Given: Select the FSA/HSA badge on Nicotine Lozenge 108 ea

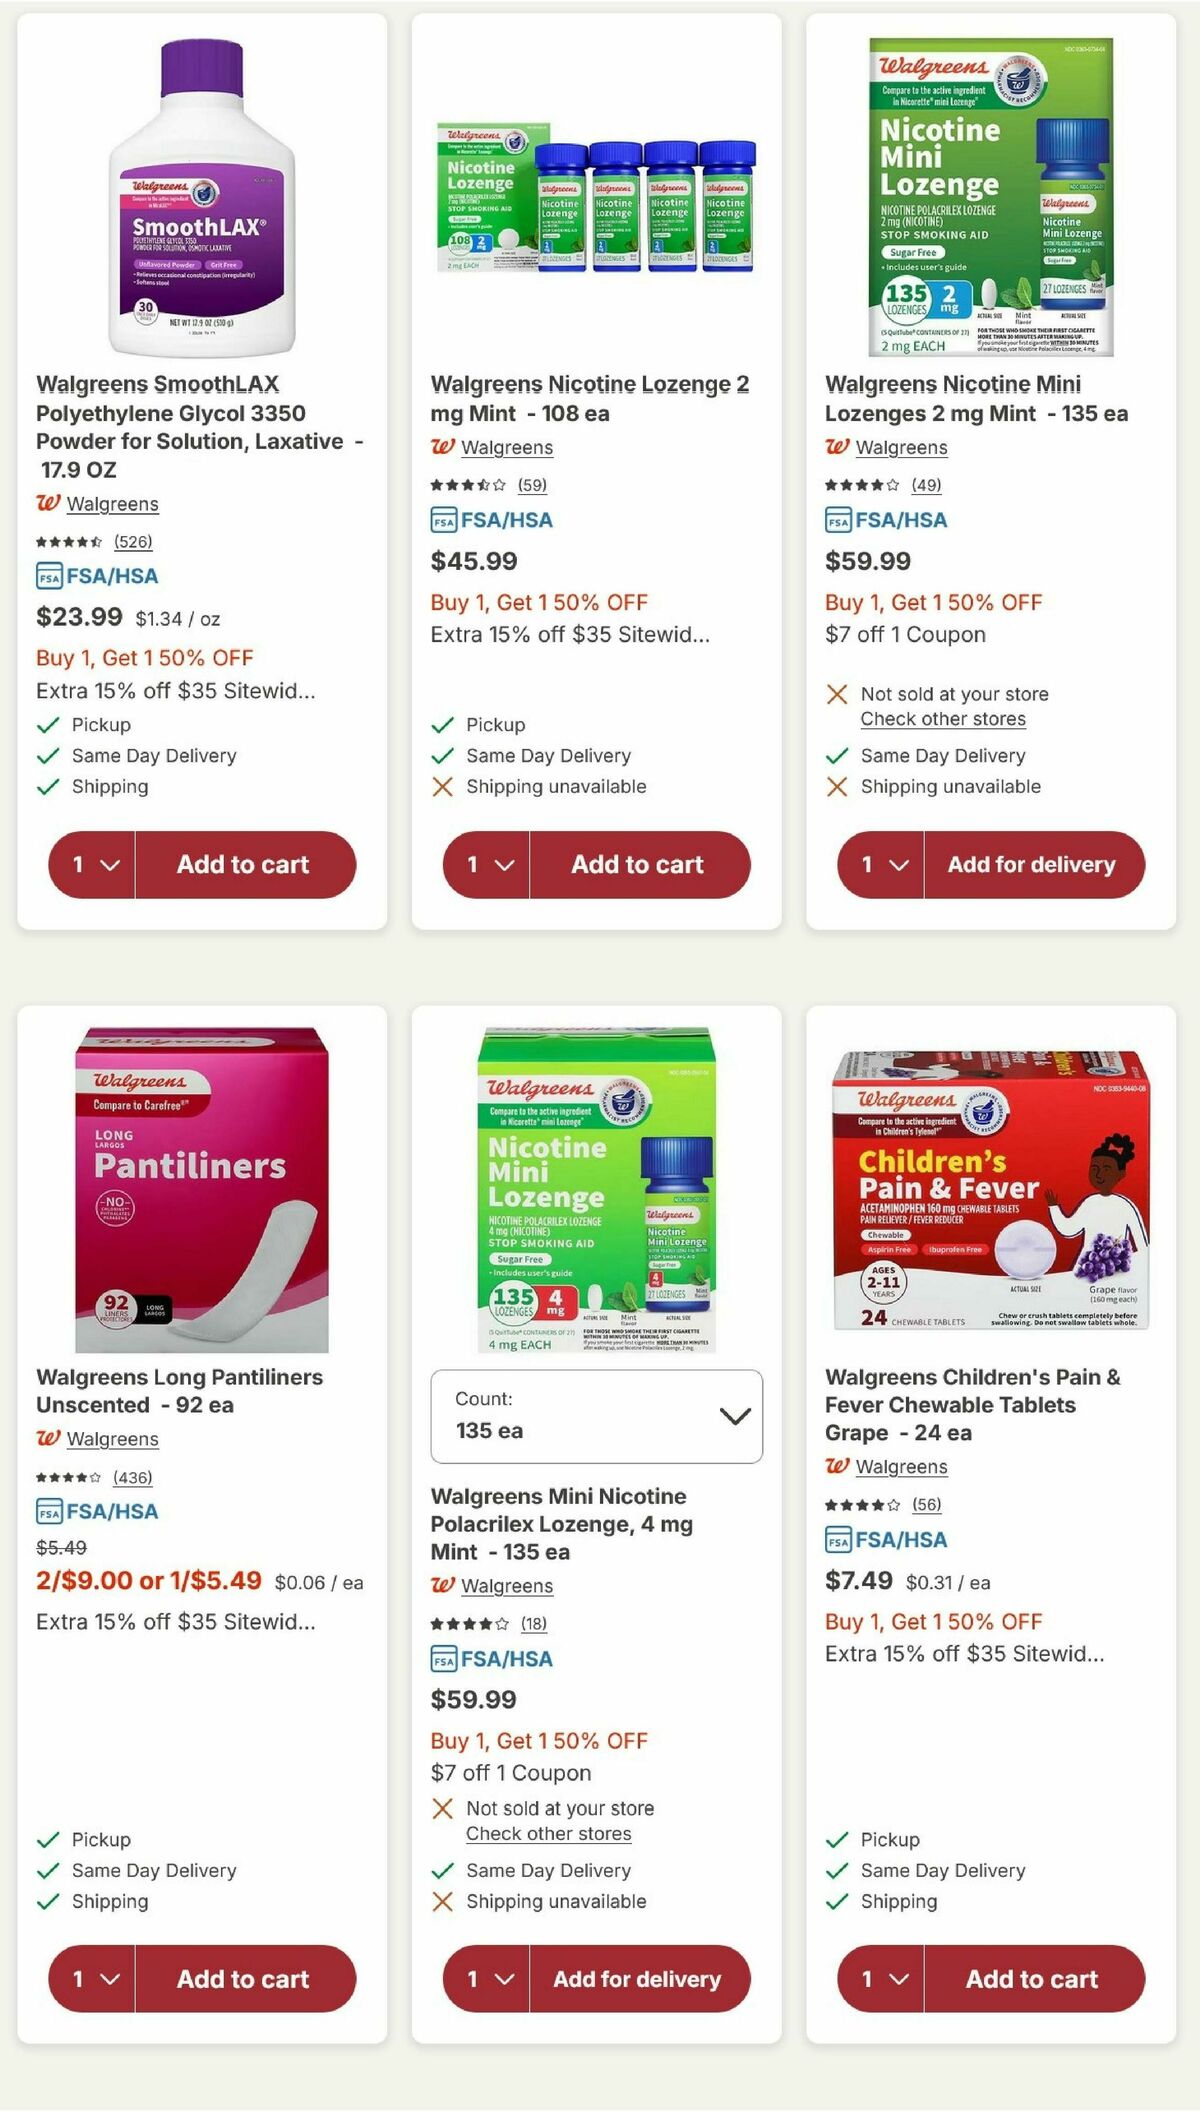Looking at the screenshot, I should [492, 520].
